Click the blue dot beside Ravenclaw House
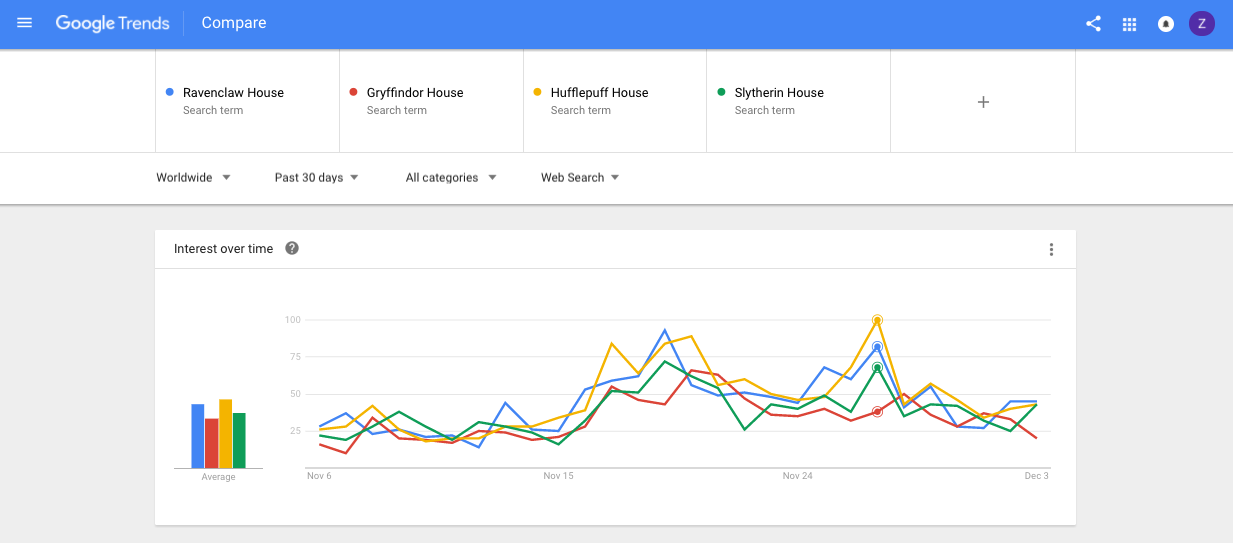Viewport: 1233px width, 543px height. coord(170,92)
